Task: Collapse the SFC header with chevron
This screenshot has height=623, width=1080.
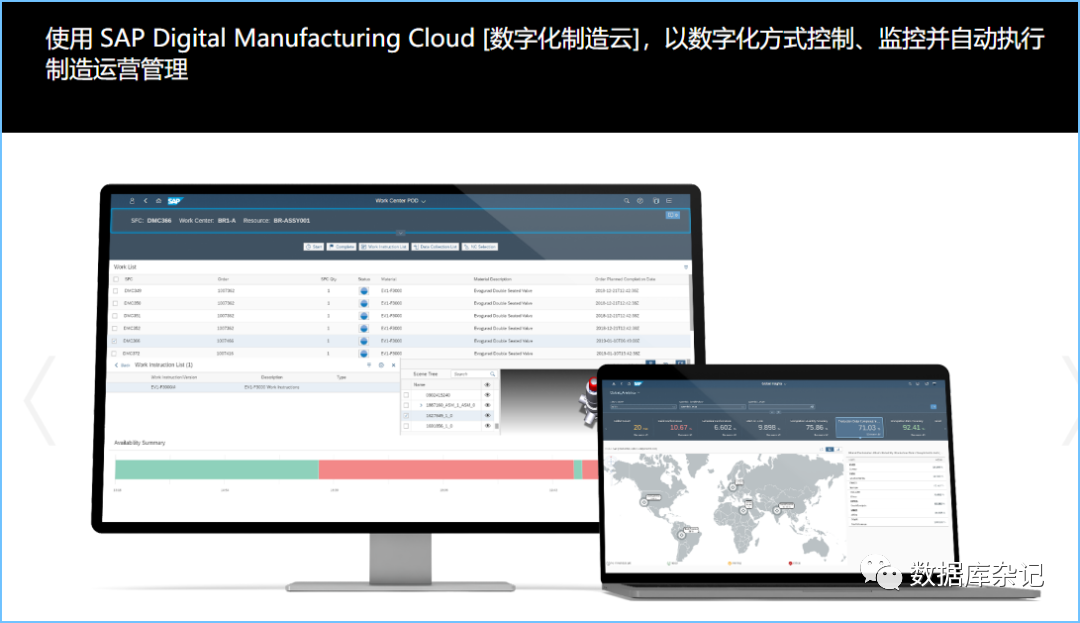Action: pyautogui.click(x=400, y=233)
